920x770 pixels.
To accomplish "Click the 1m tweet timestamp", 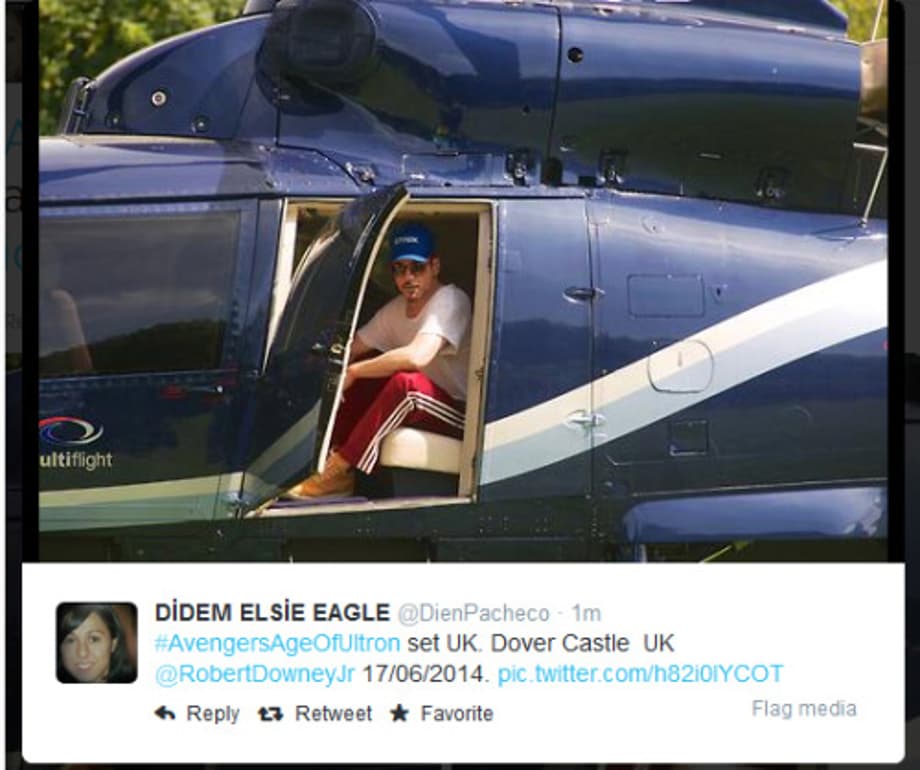I will [586, 613].
